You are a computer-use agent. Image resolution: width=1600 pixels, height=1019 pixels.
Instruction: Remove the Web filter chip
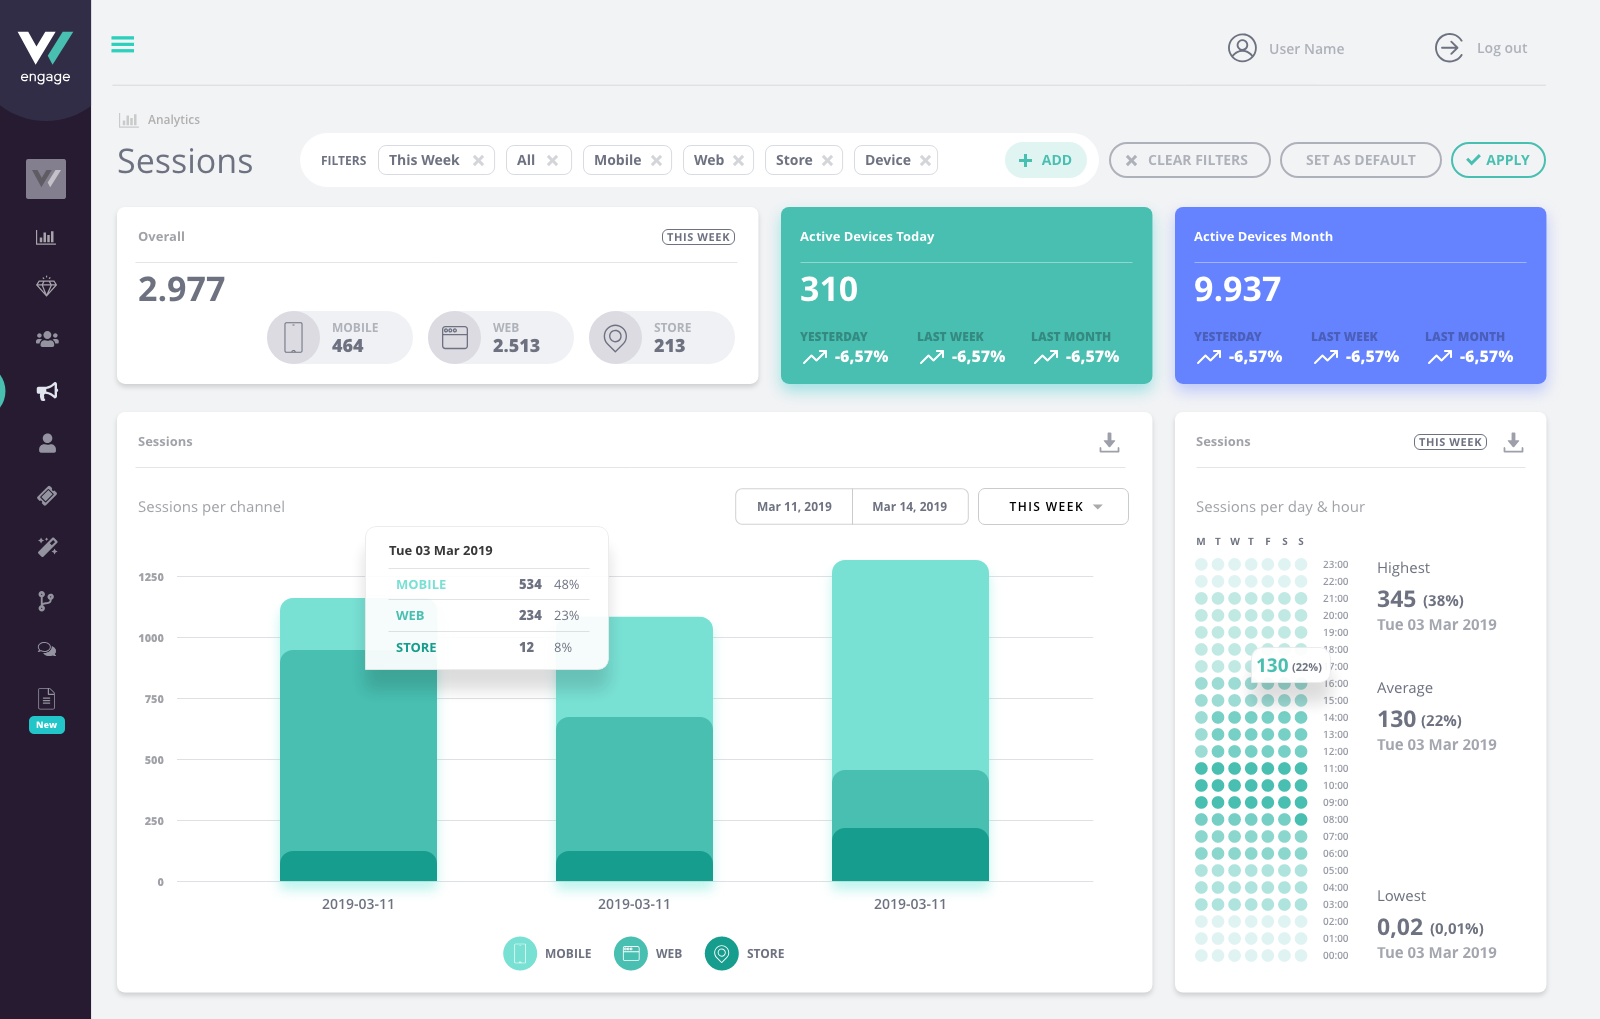coord(738,160)
